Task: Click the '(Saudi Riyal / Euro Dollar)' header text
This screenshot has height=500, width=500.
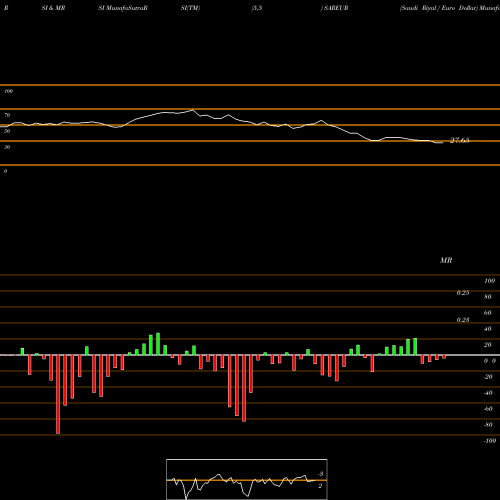Action: coord(439,8)
